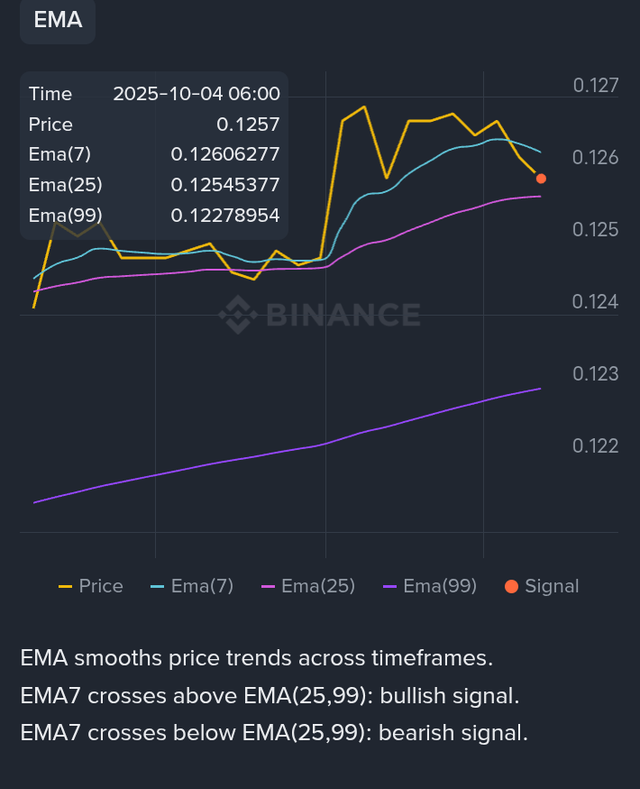640x789 pixels.
Task: Click the Ema(25) value 0.12545377
Action: coord(225,184)
